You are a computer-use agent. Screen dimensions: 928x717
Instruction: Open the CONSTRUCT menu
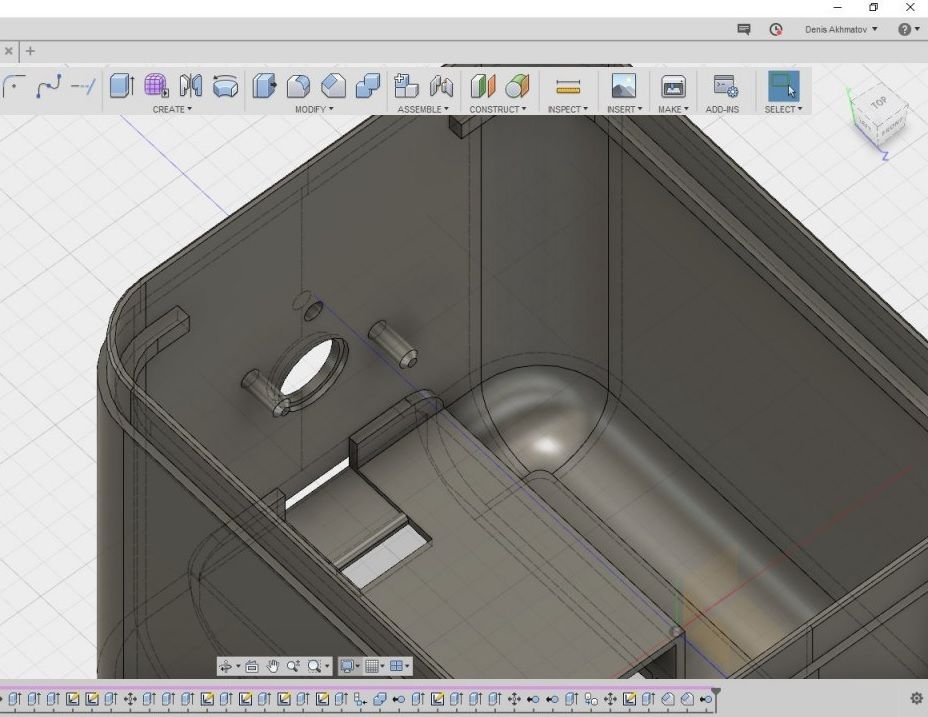click(x=498, y=109)
